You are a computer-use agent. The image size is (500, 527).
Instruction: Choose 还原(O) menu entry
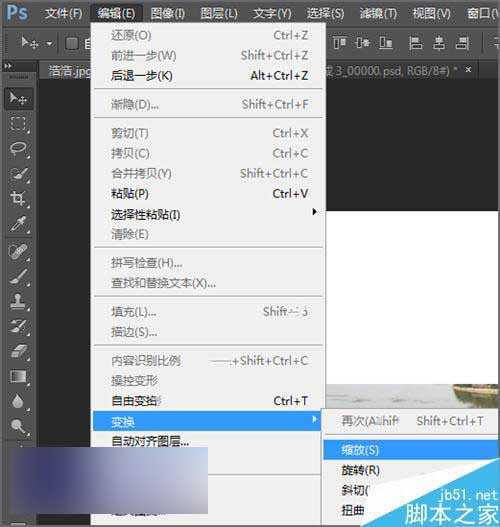pos(208,35)
